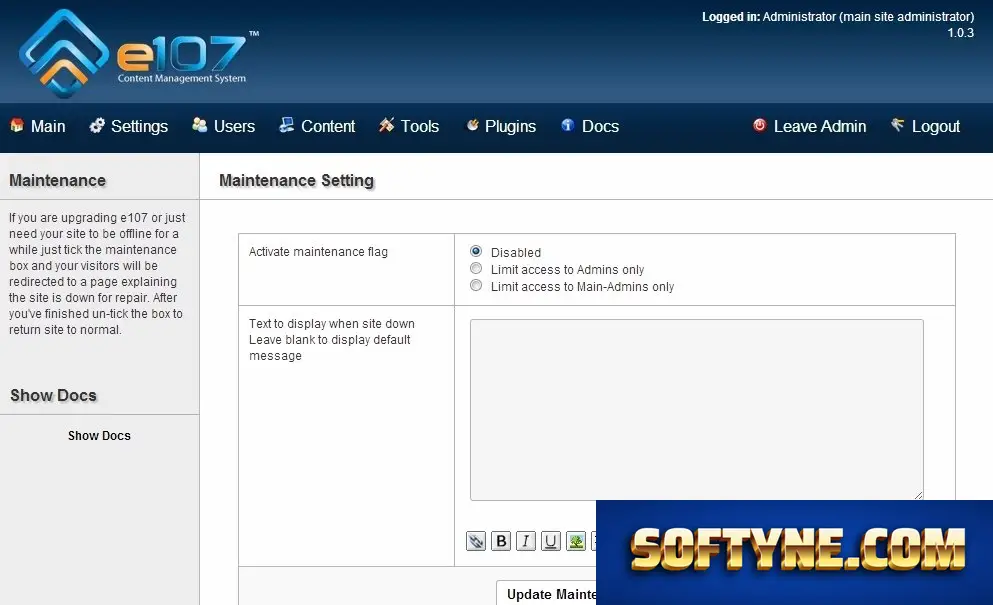Apply italic formatting with the I button
The width and height of the screenshot is (993, 605).
pos(526,541)
